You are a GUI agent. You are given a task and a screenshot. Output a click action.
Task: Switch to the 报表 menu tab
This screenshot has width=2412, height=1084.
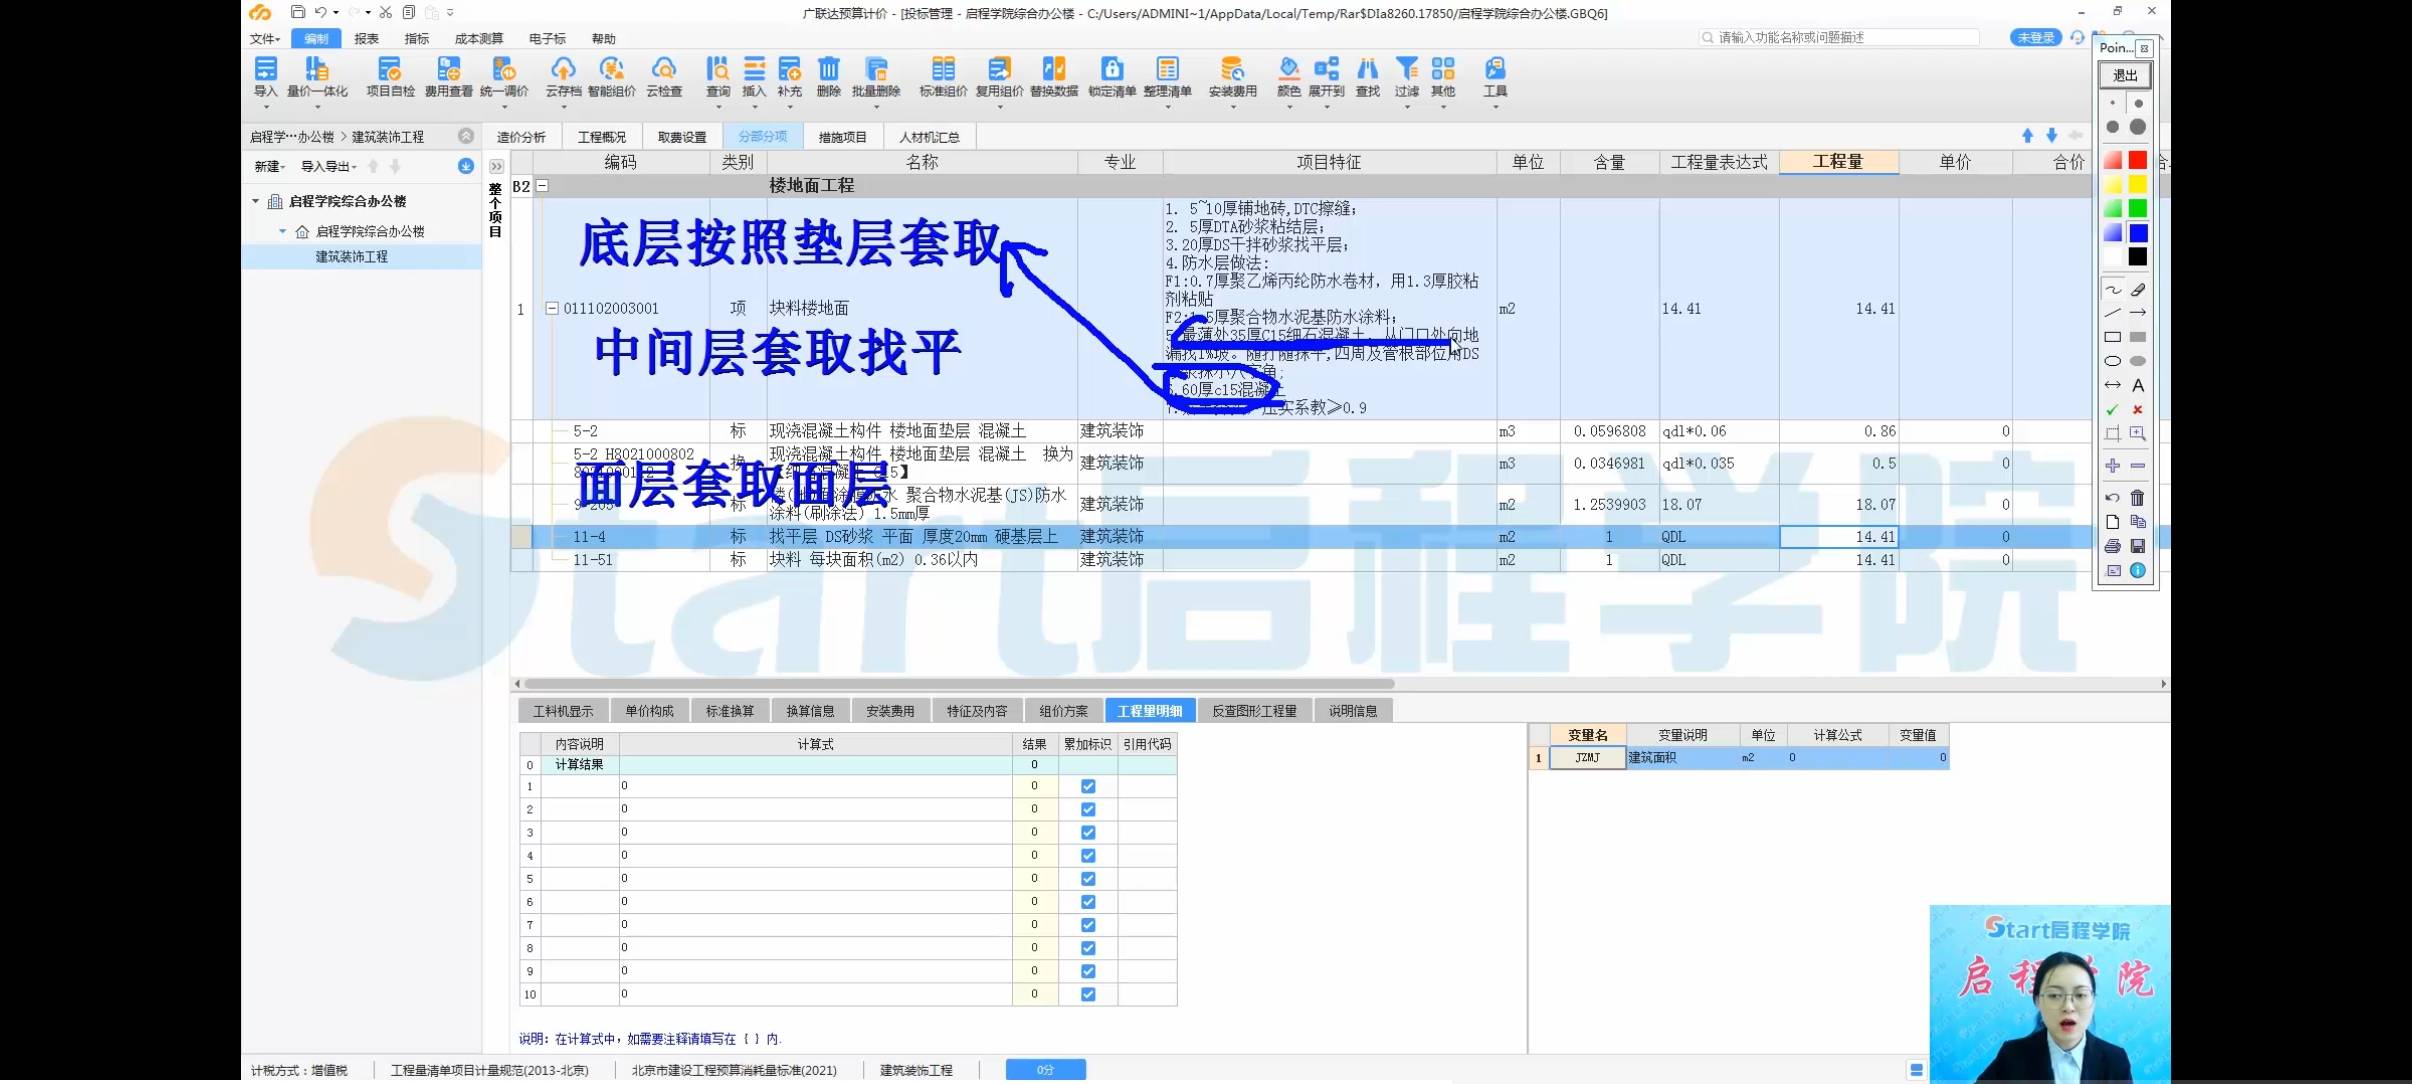click(366, 39)
